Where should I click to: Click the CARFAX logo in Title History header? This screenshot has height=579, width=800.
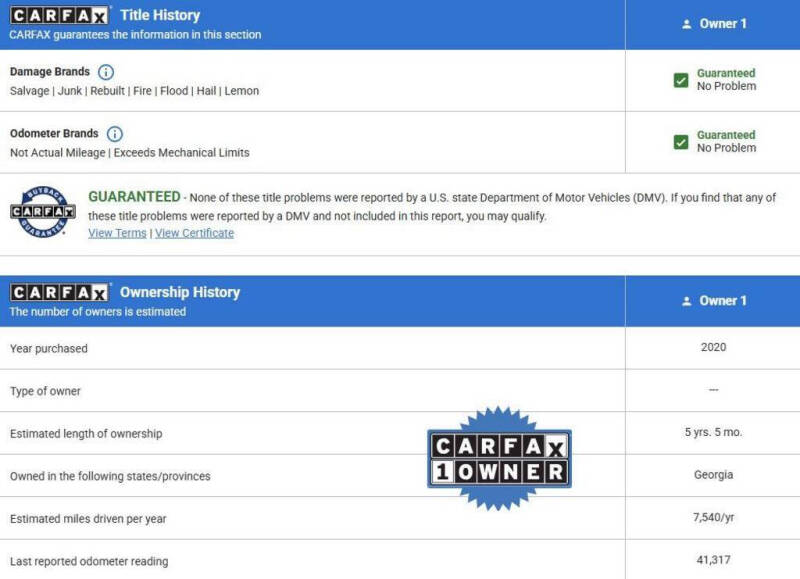click(x=60, y=15)
